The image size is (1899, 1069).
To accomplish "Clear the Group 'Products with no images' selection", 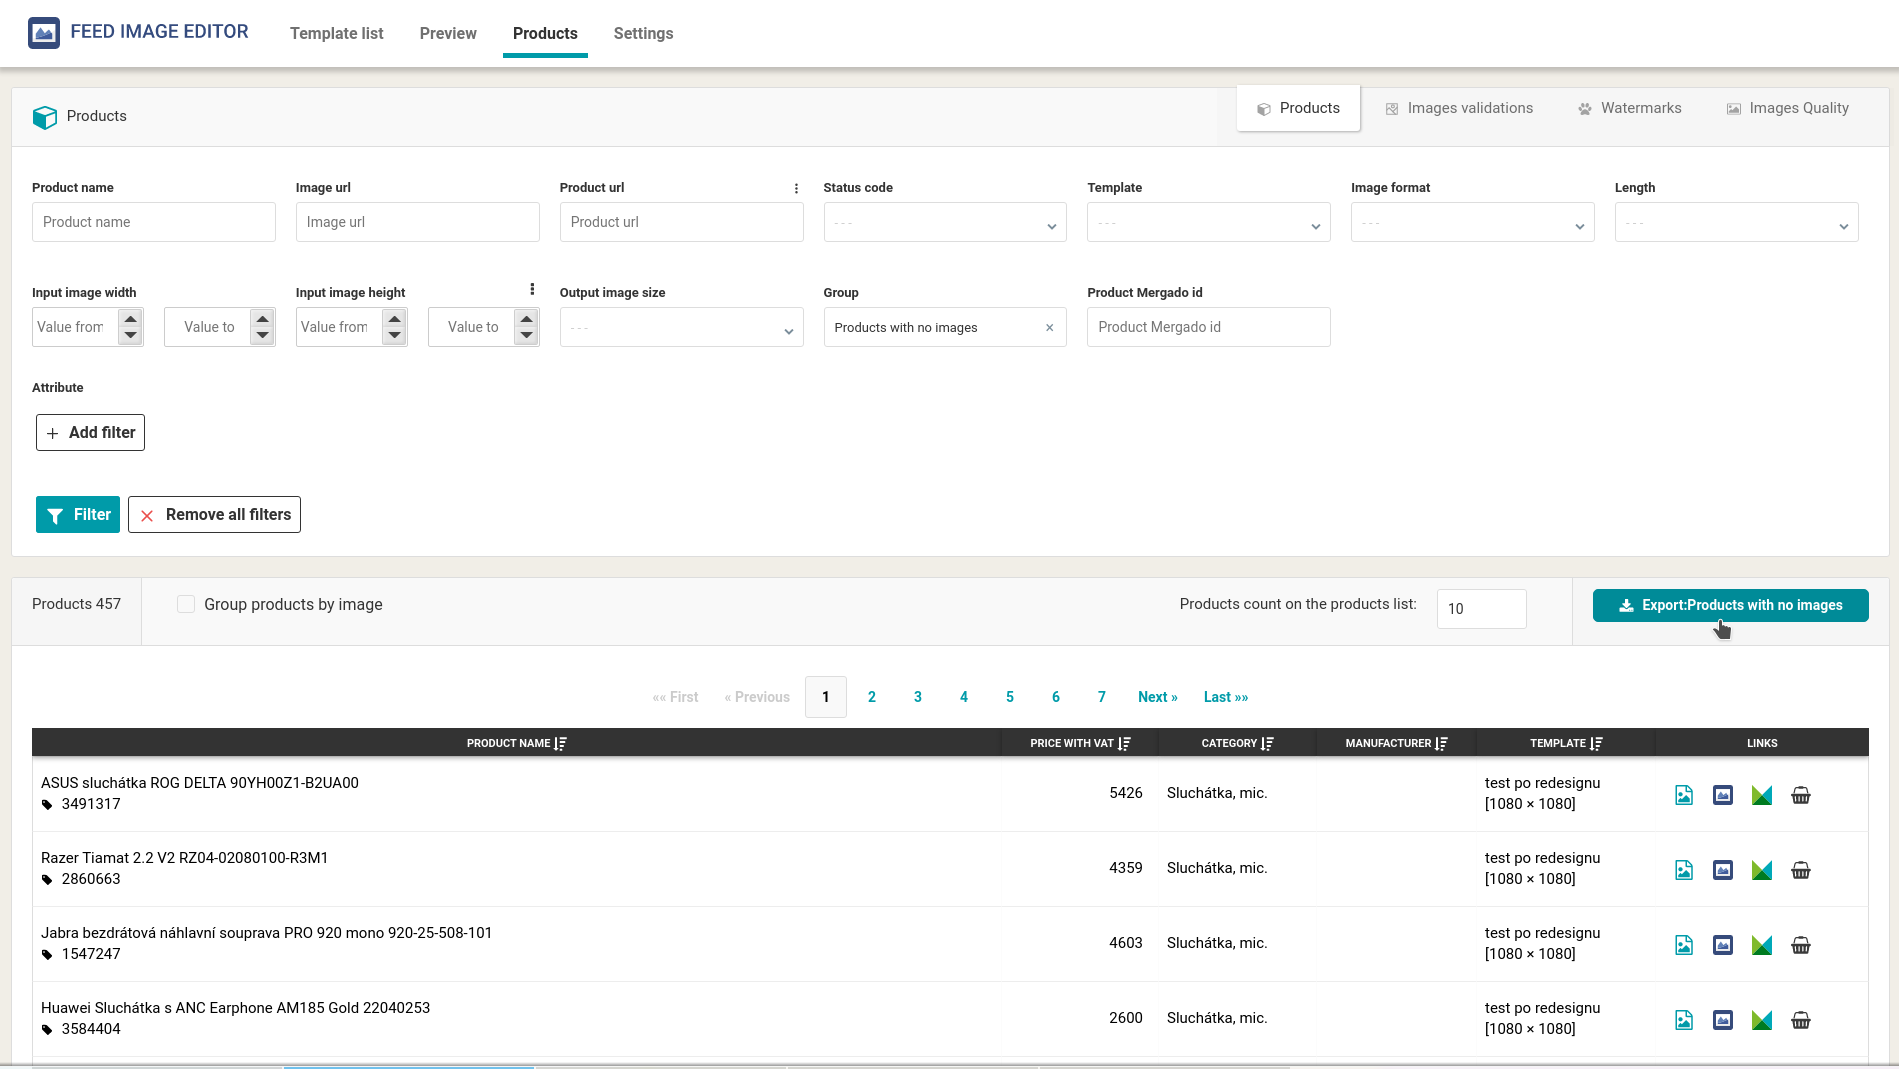I will pos(1049,327).
